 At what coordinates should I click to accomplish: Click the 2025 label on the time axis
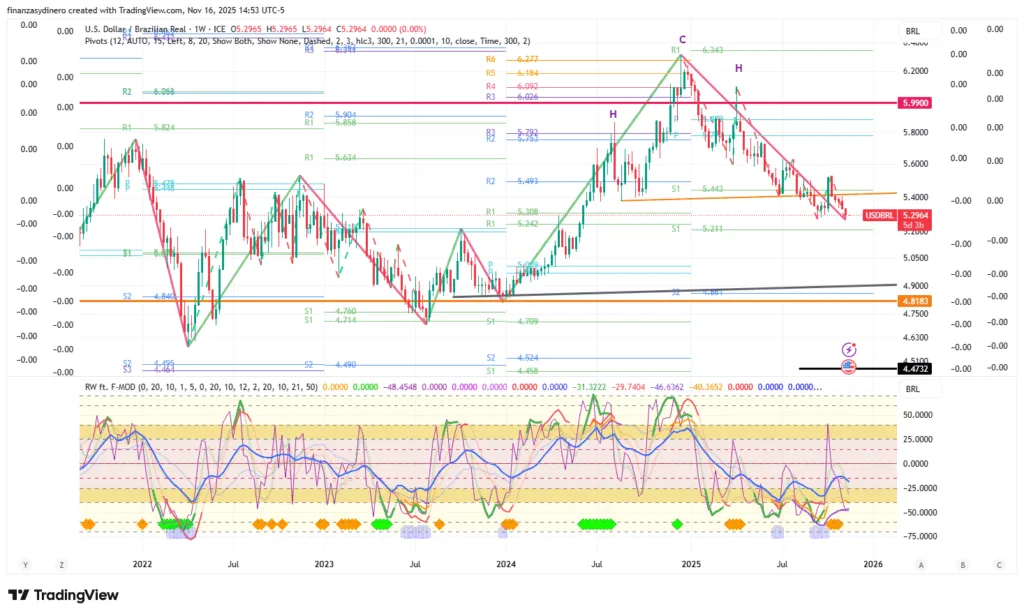coord(691,565)
